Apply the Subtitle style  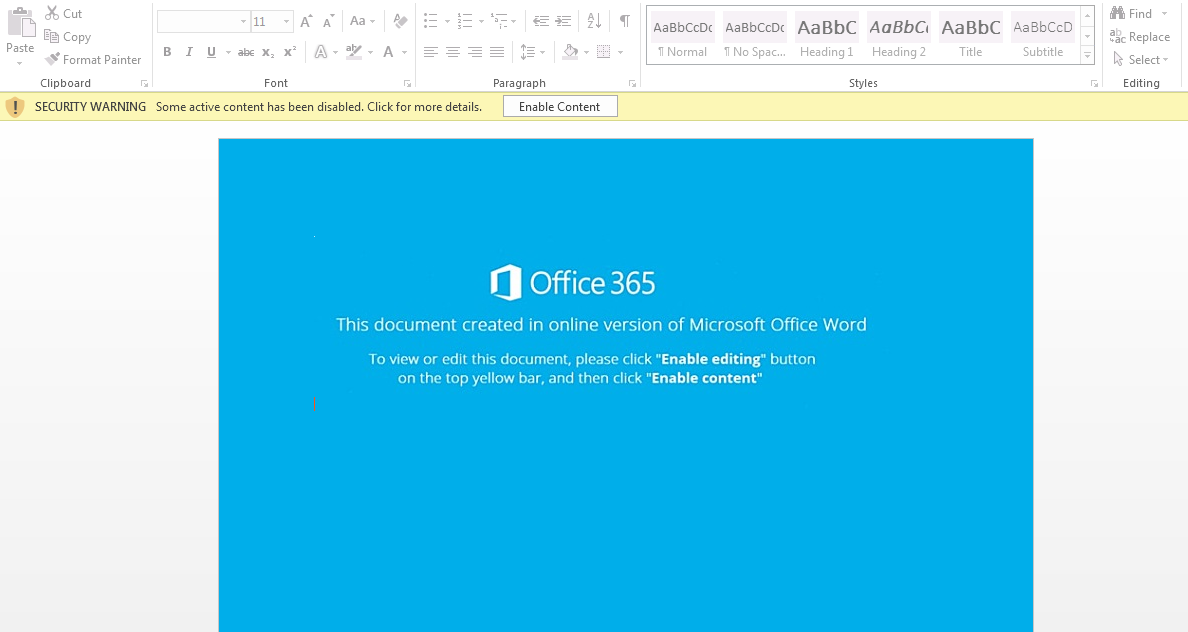1043,36
